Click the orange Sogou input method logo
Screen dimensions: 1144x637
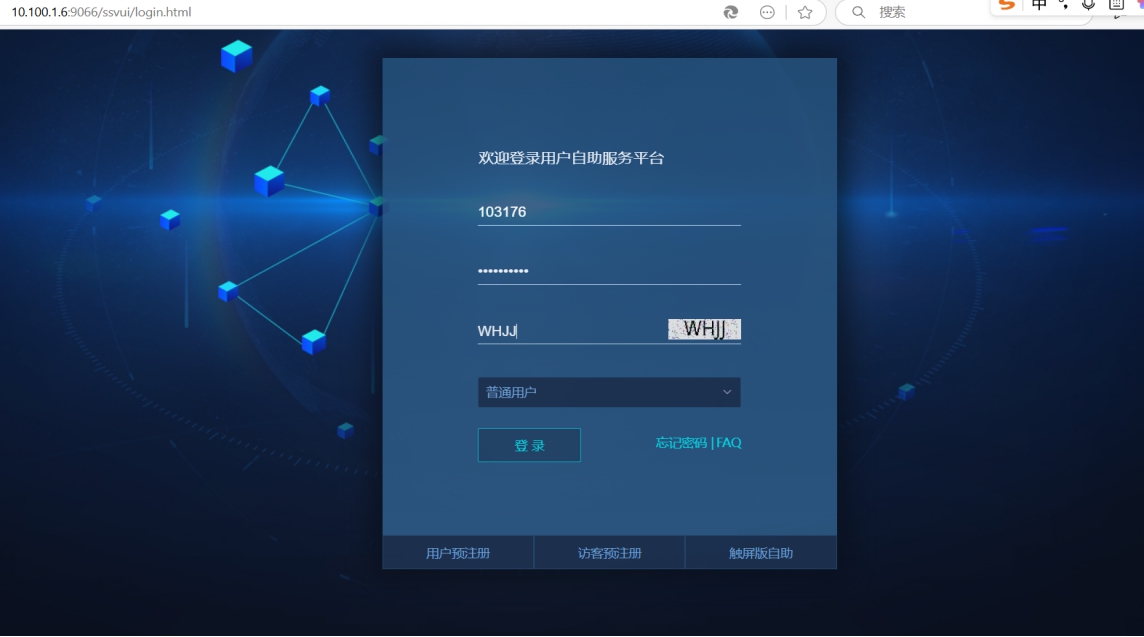click(1007, 5)
